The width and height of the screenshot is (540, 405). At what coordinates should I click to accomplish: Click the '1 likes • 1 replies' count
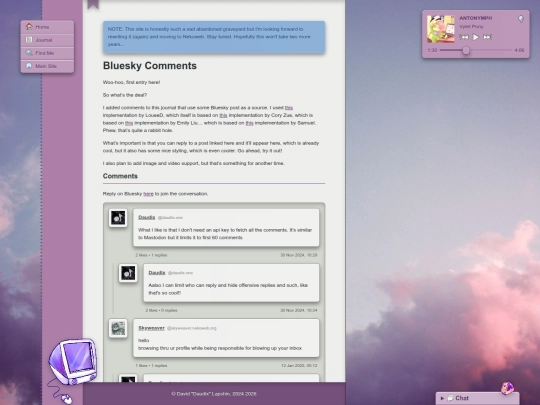[151, 365]
